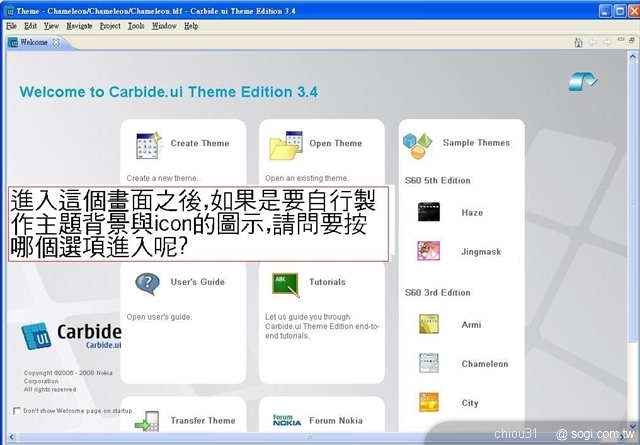
Task: Click the Armi theme name
Action: [471, 325]
